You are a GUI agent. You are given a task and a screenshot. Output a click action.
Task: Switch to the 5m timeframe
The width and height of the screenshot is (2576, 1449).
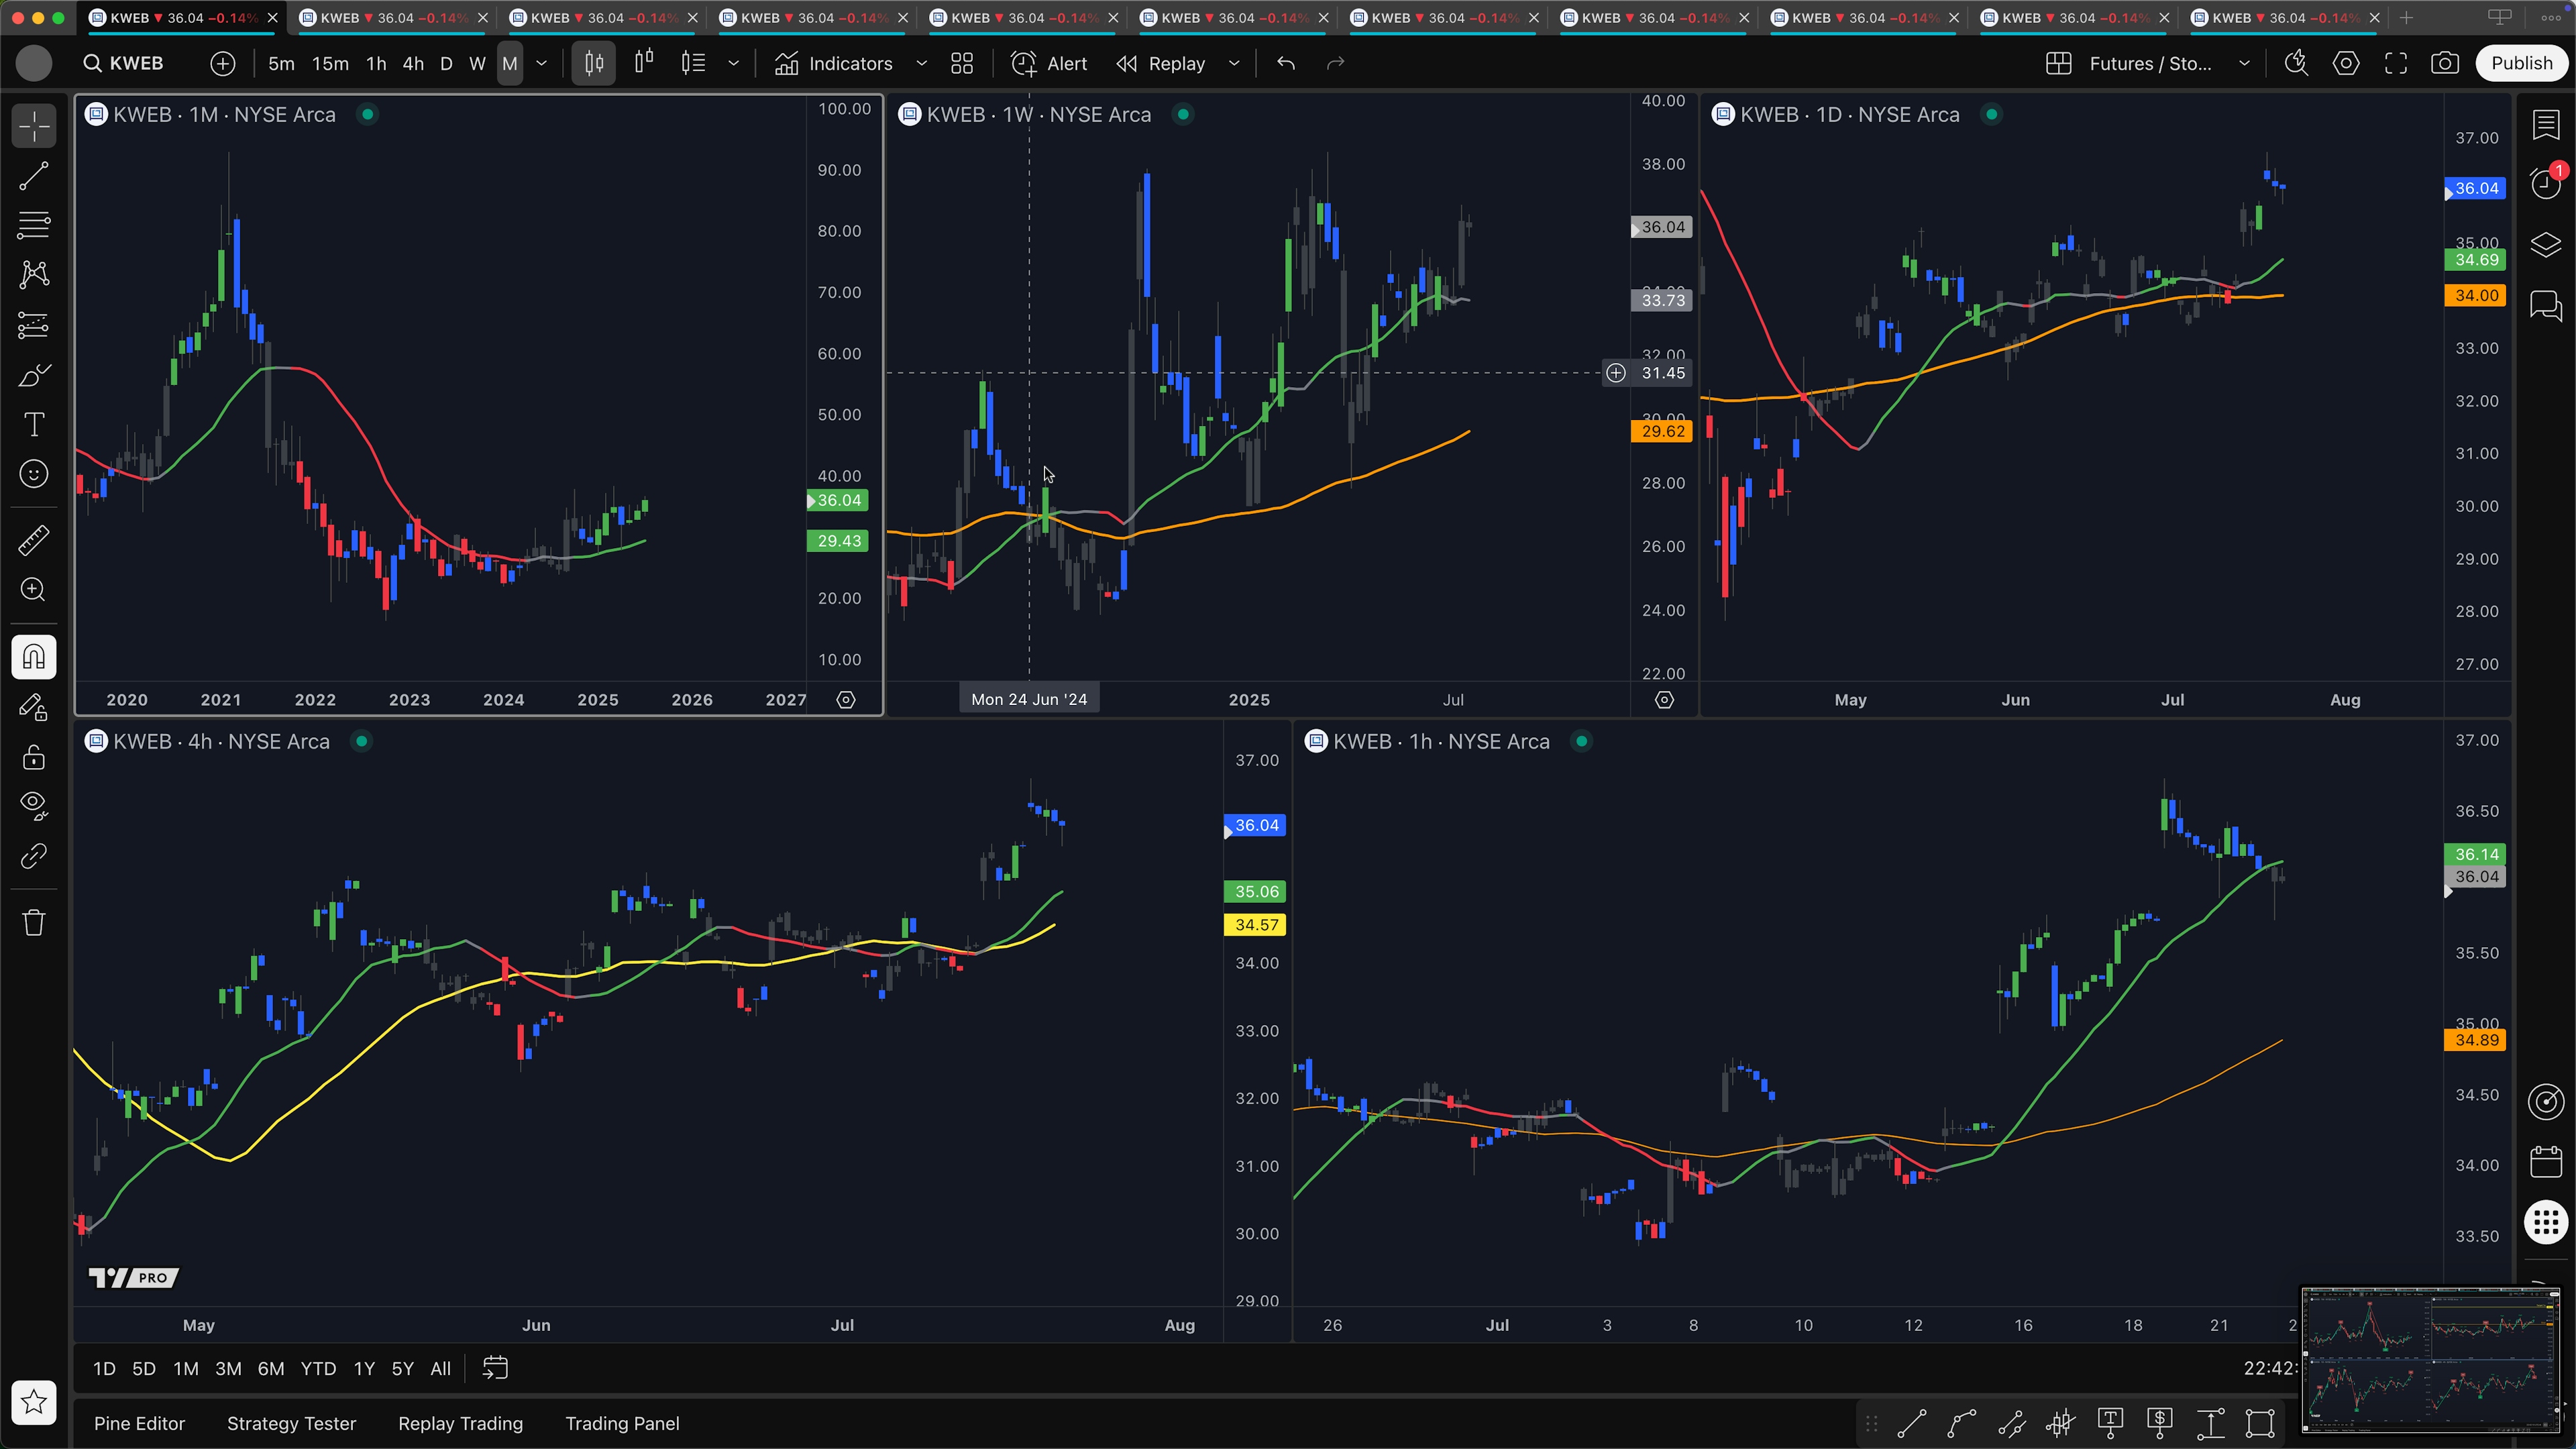click(x=281, y=63)
